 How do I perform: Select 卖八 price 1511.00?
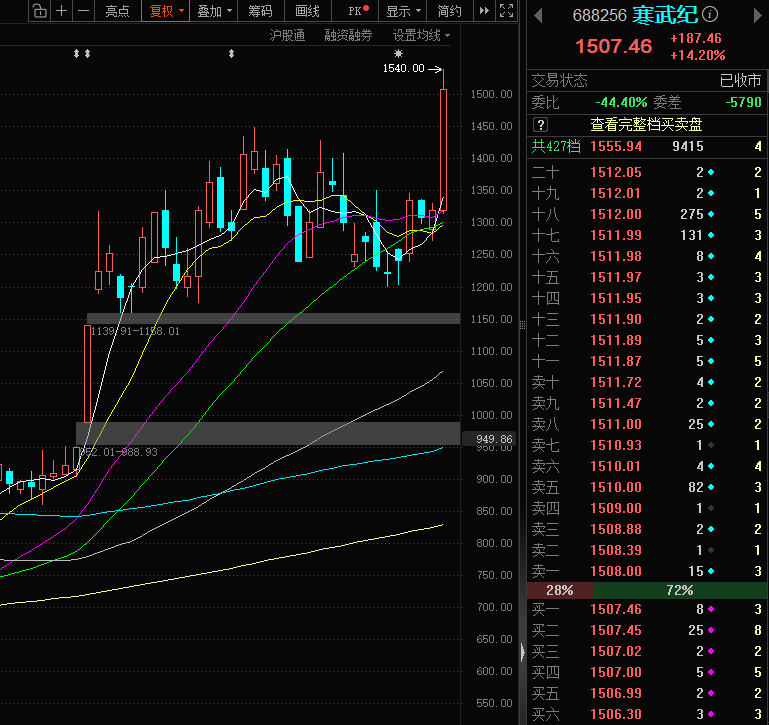point(615,424)
